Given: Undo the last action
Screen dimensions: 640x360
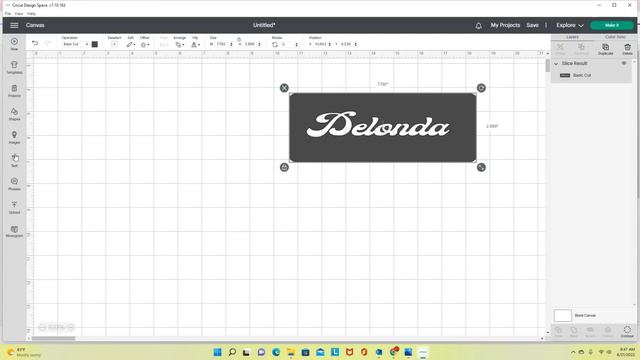Looking at the screenshot, I should coord(35,43).
